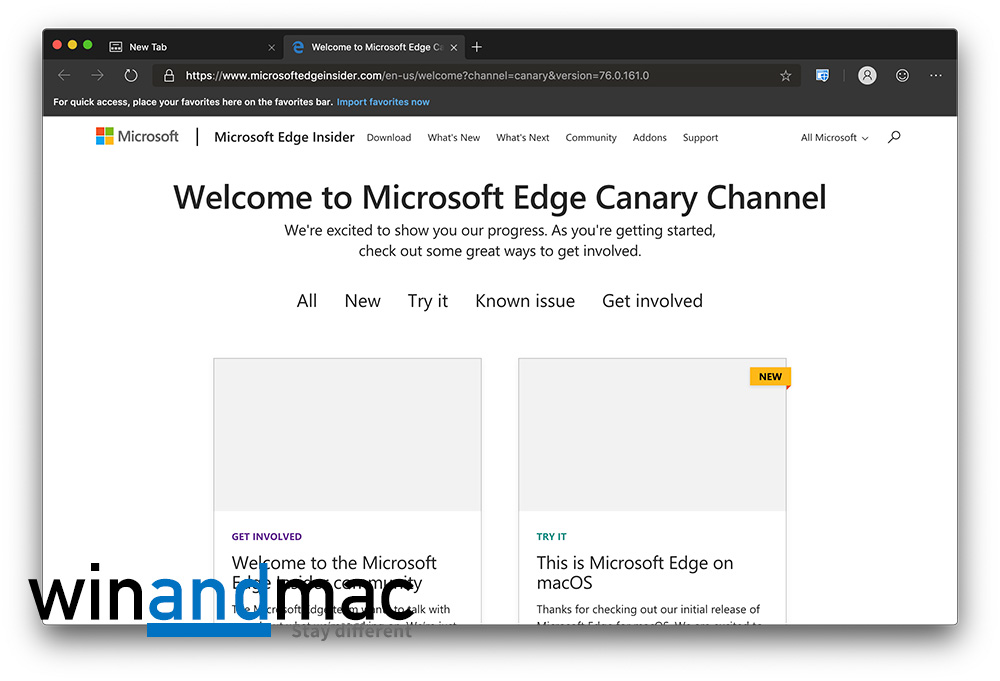The image size is (1000, 681).
Task: Click the smiley feedback icon
Action: [x=902, y=75]
